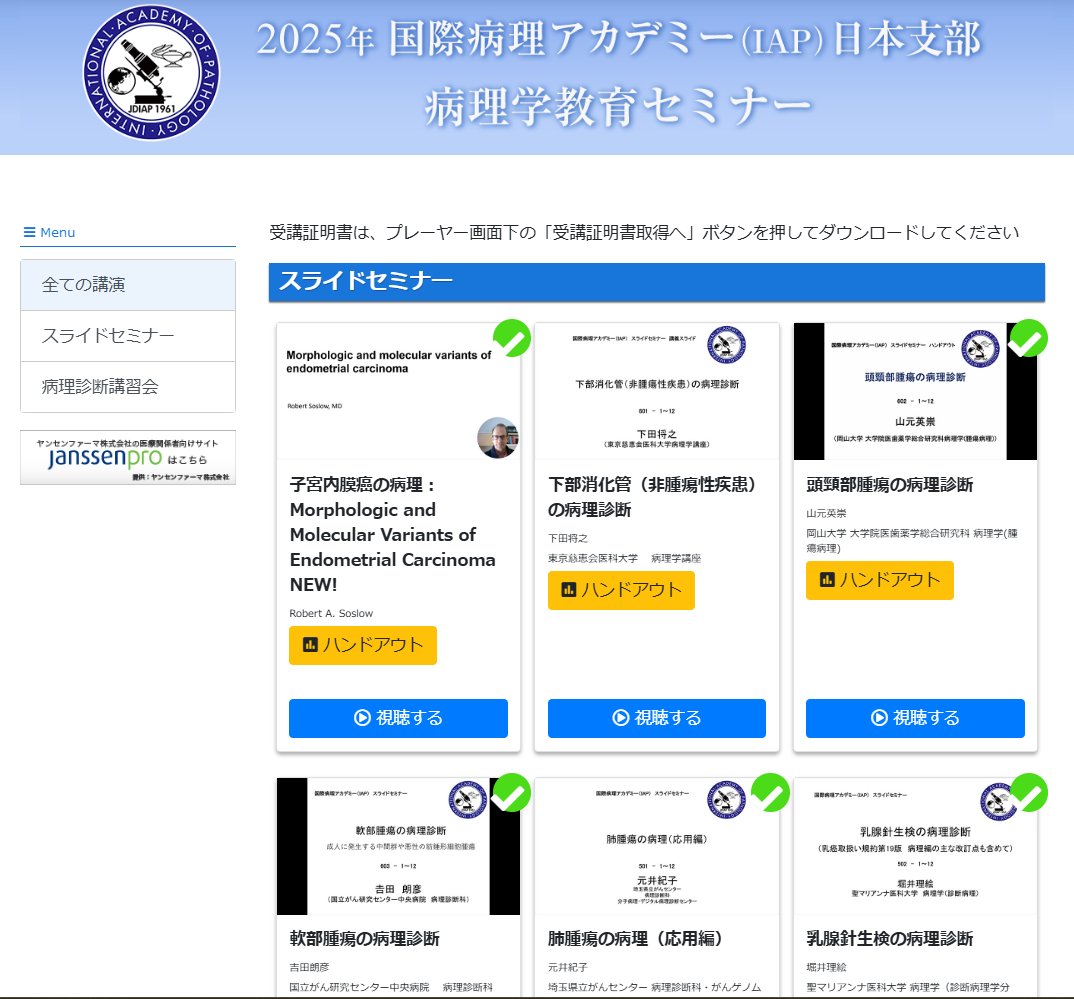Click the International Academy of Pathology logo
The width and height of the screenshot is (1074, 999).
coord(151,73)
